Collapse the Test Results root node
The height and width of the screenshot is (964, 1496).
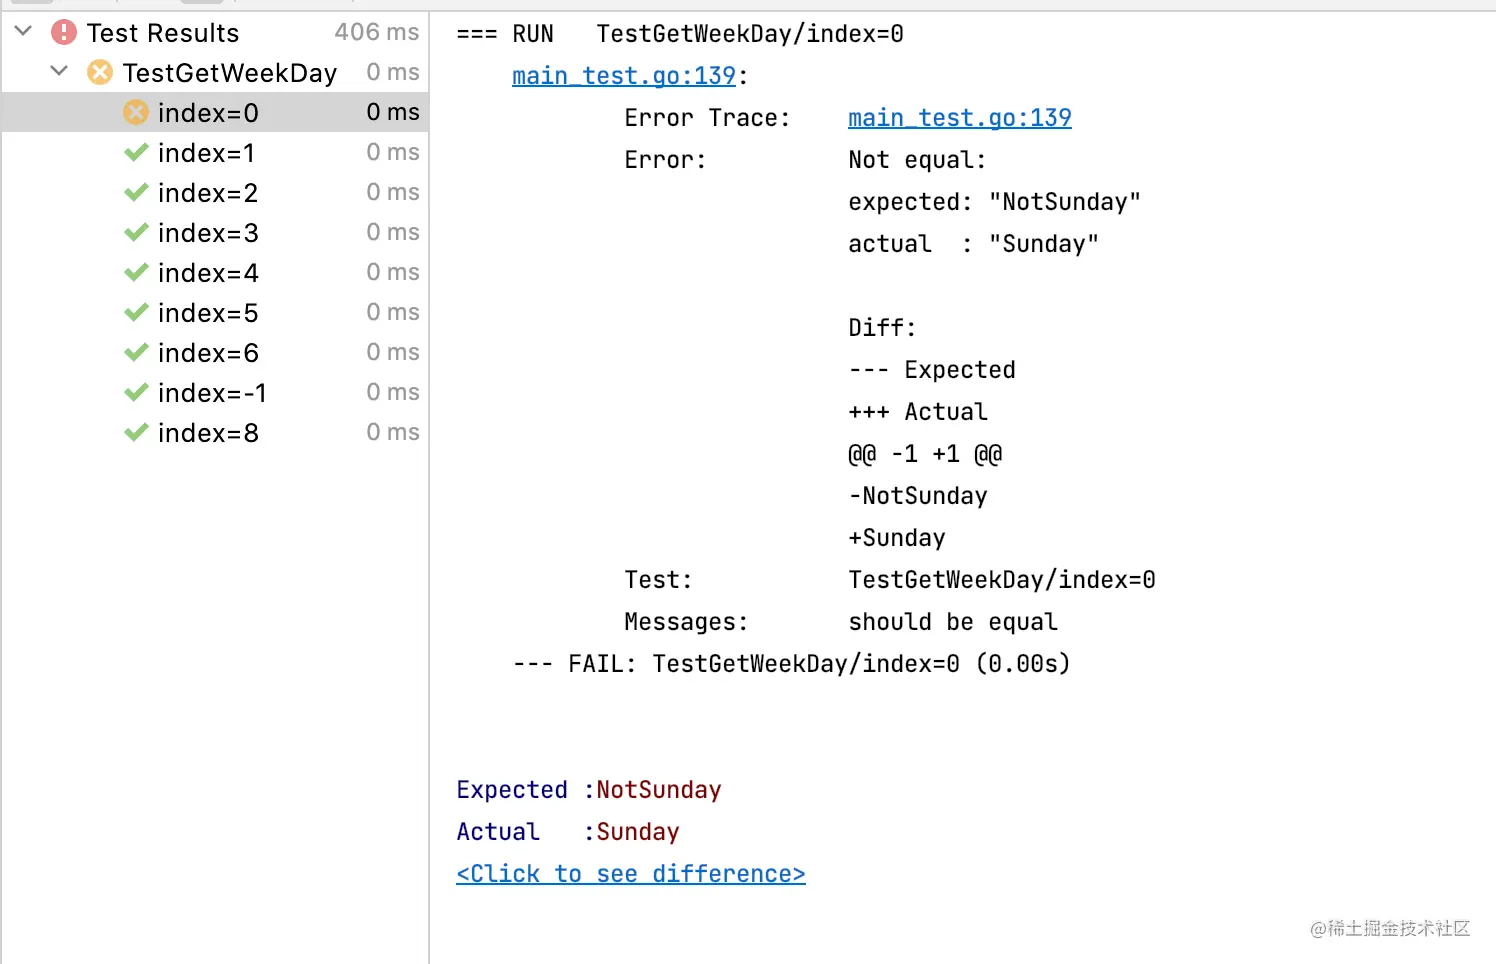(x=24, y=32)
